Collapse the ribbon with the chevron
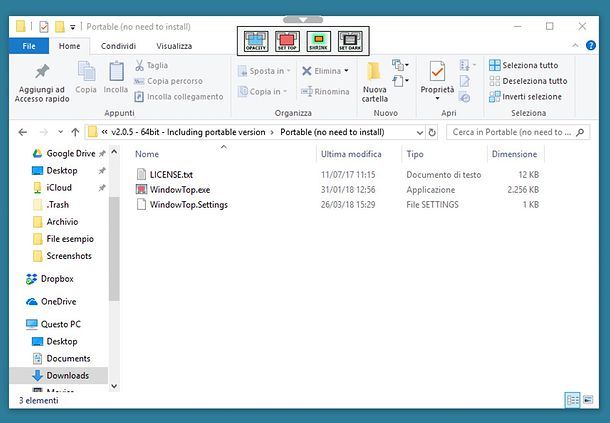610x423 pixels. [x=575, y=46]
